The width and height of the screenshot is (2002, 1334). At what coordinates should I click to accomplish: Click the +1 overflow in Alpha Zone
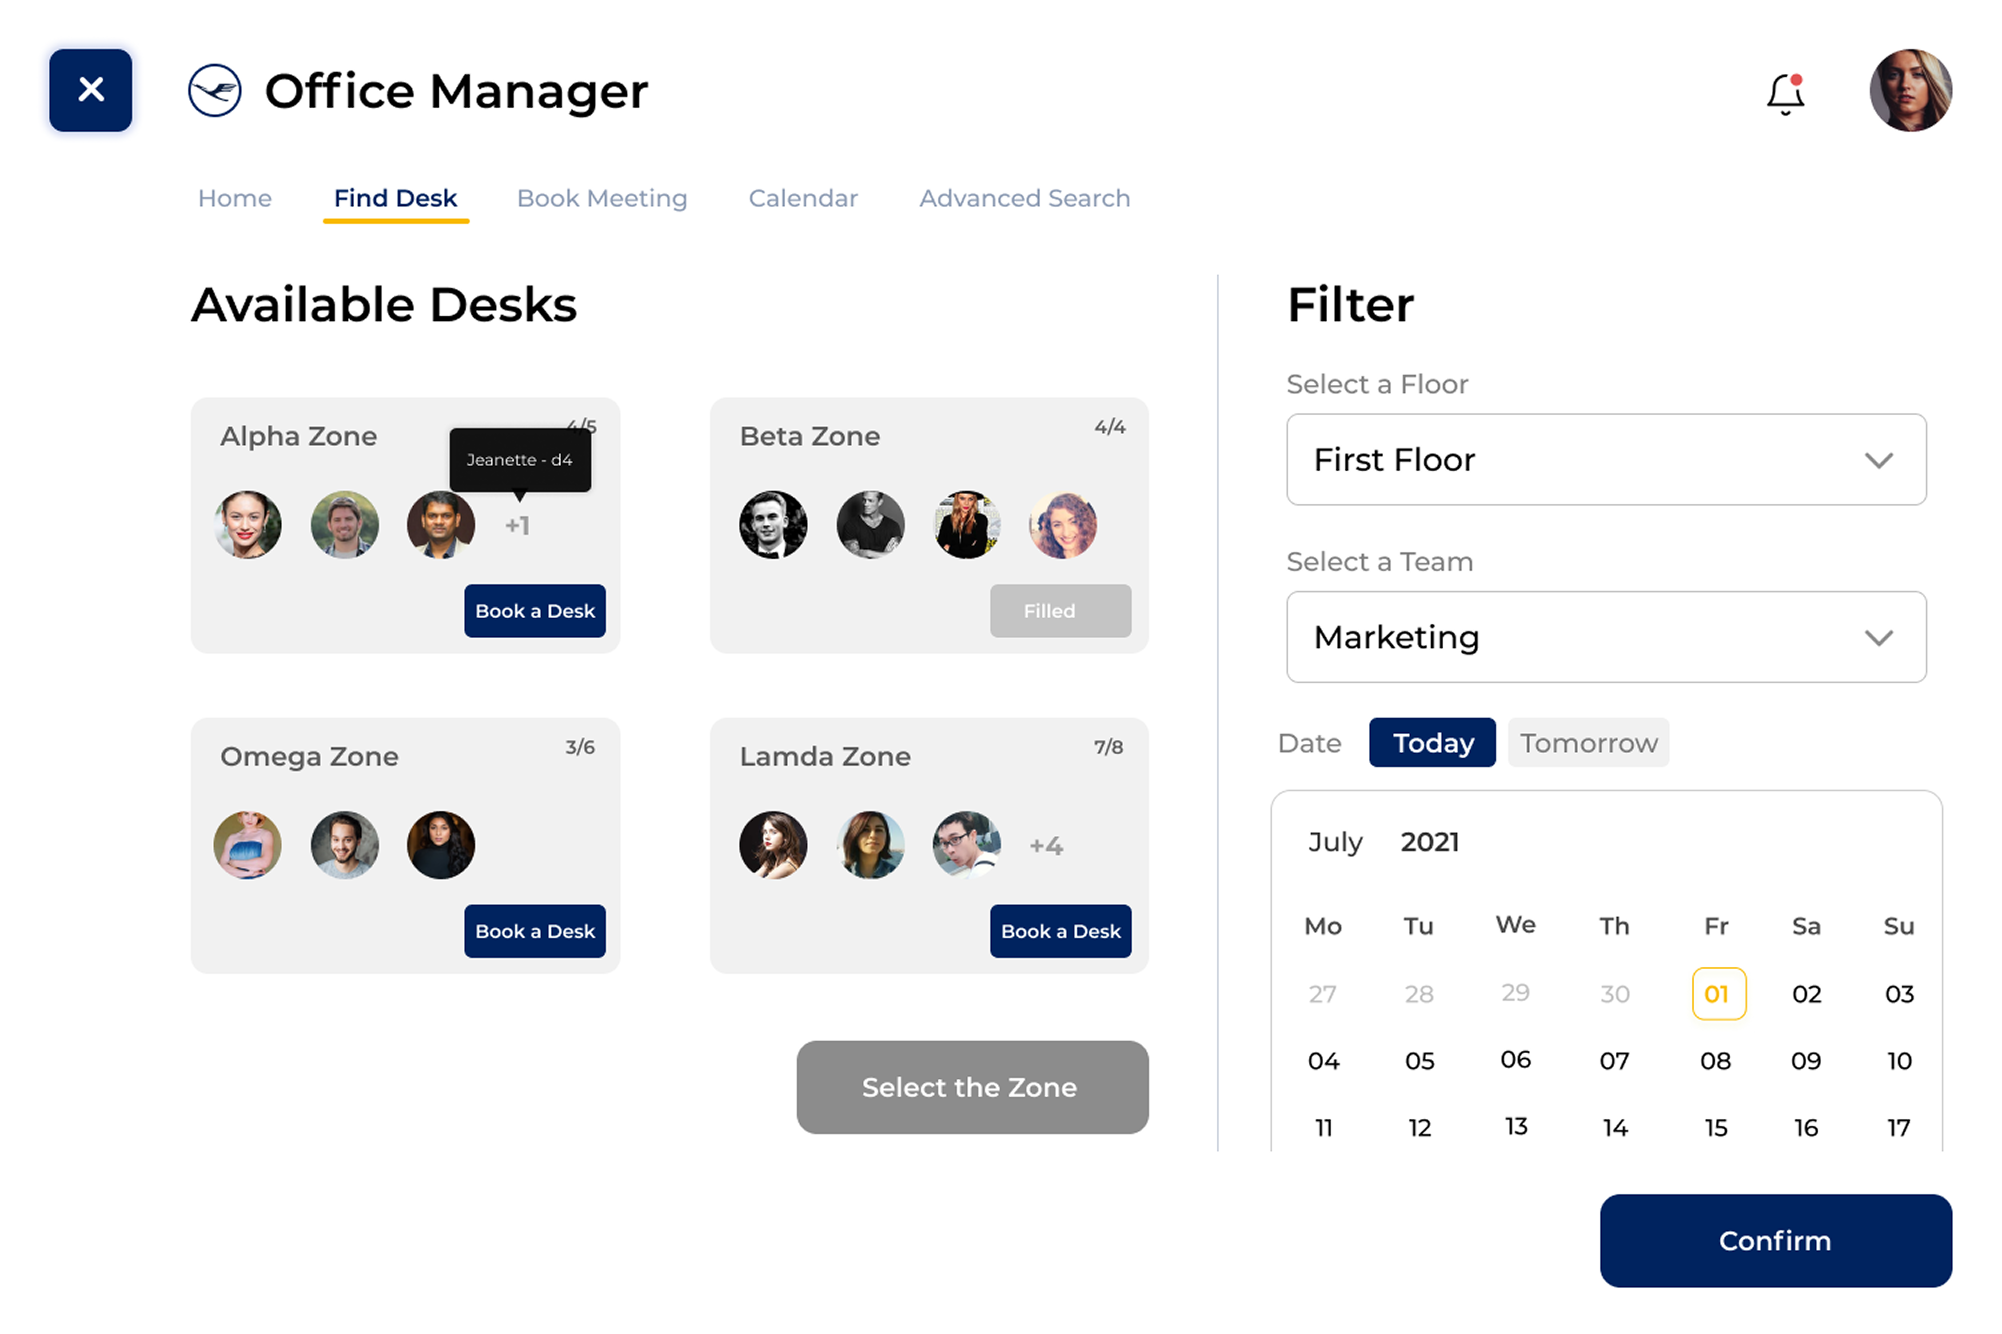pos(517,526)
